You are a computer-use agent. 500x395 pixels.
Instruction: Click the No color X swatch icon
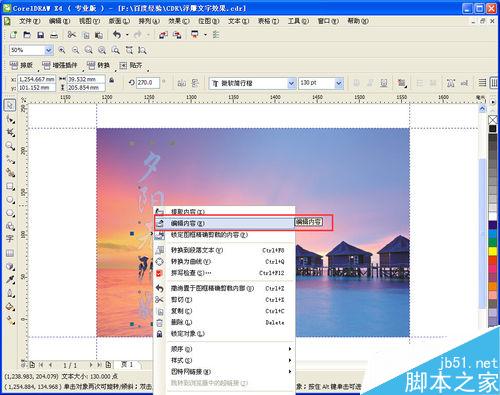493,120
